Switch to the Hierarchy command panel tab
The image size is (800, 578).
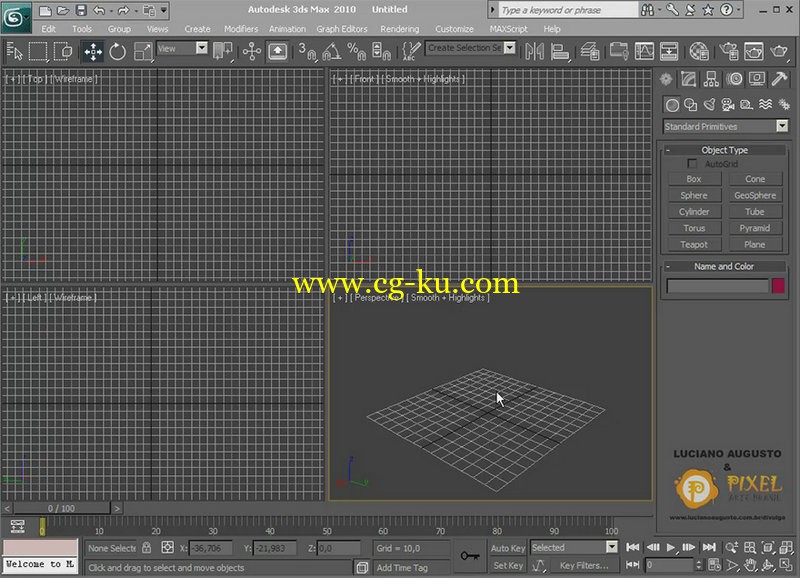(711, 79)
